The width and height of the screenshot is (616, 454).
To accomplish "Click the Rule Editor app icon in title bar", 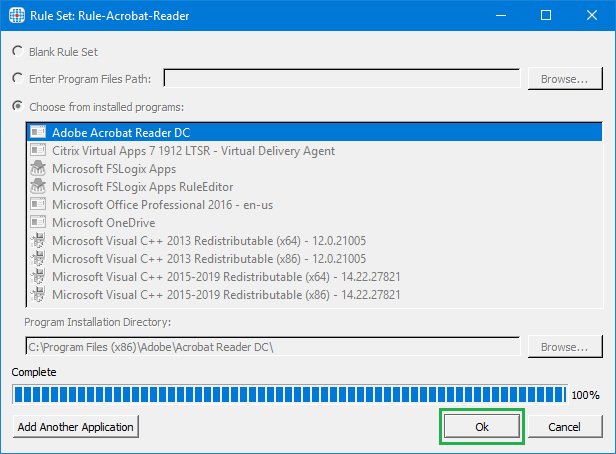I will coord(17,15).
